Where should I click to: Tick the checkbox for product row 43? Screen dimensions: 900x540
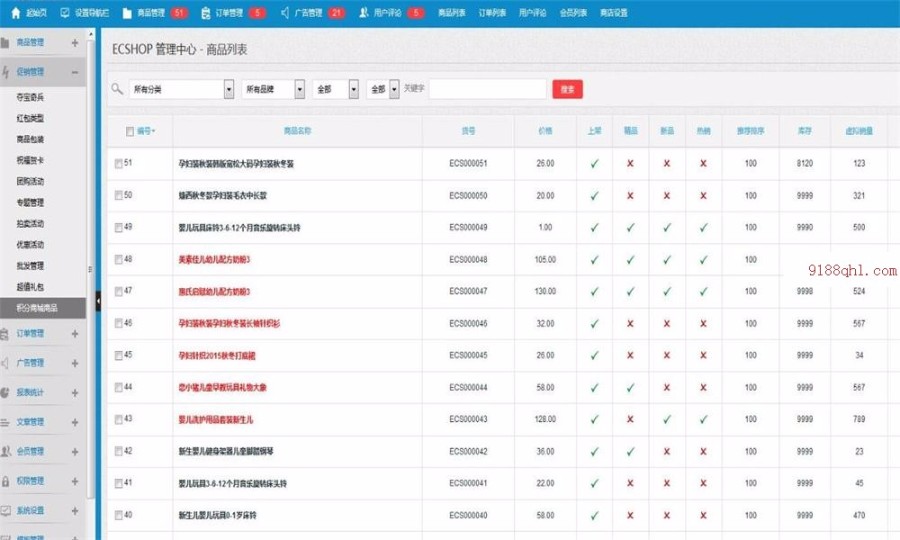click(118, 419)
